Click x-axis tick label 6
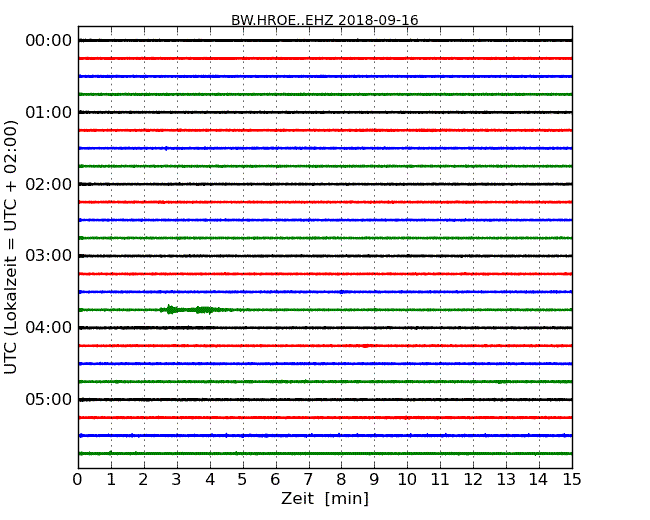Viewport: 650px width, 520px height. pos(275,480)
